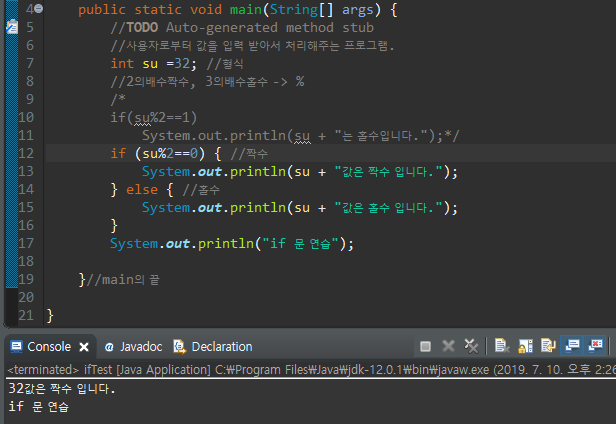The width and height of the screenshot is (616, 424).
Task: Click the println '값은 짝수 입니다.' statement
Action: [300, 172]
